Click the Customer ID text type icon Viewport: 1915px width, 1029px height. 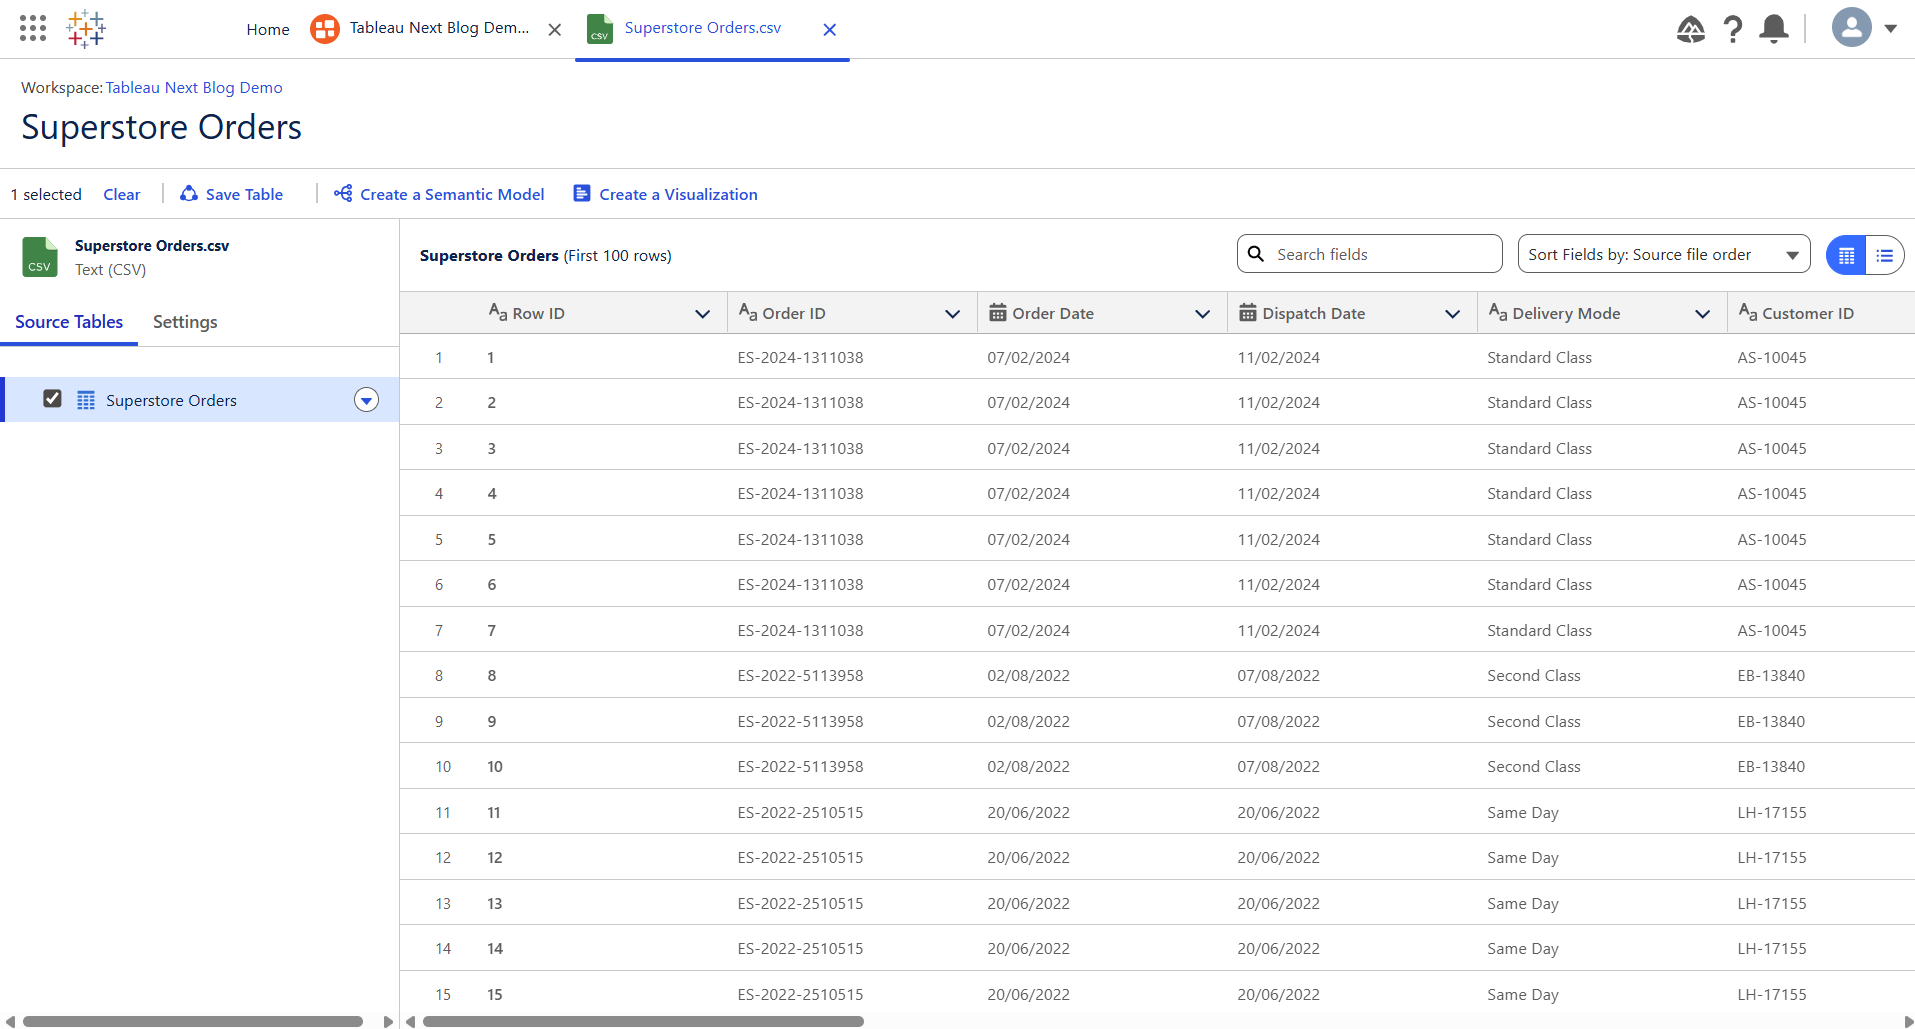tap(1748, 312)
